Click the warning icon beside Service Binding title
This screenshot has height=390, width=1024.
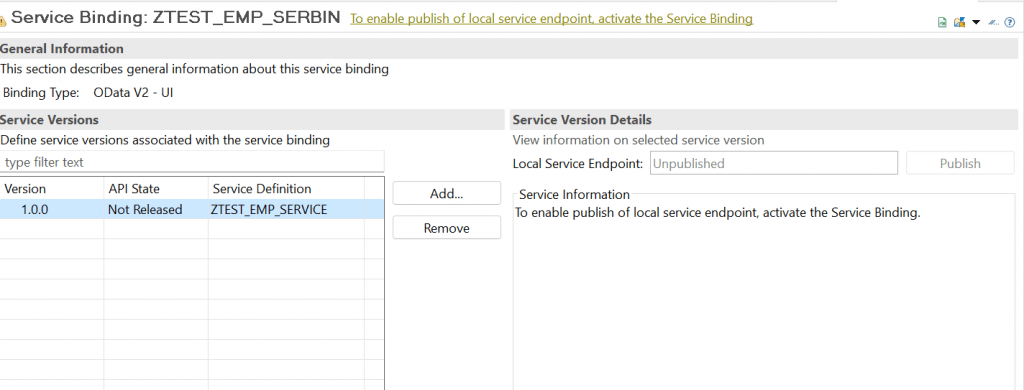(3, 21)
